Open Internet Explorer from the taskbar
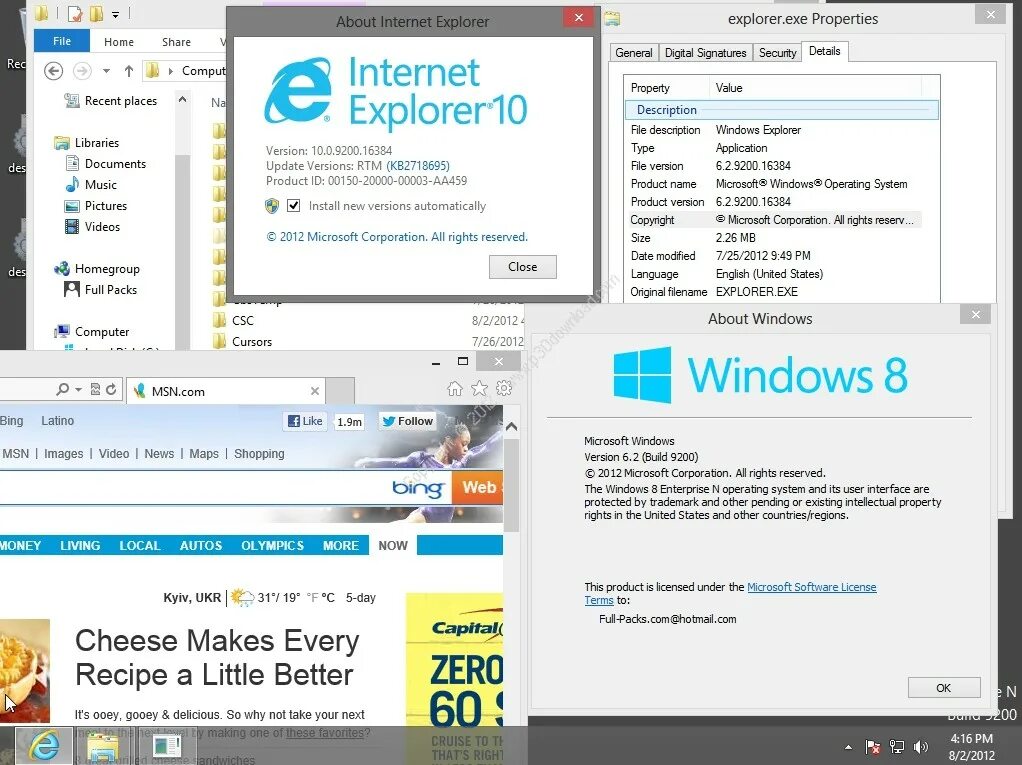This screenshot has width=1022, height=765. coord(44,746)
